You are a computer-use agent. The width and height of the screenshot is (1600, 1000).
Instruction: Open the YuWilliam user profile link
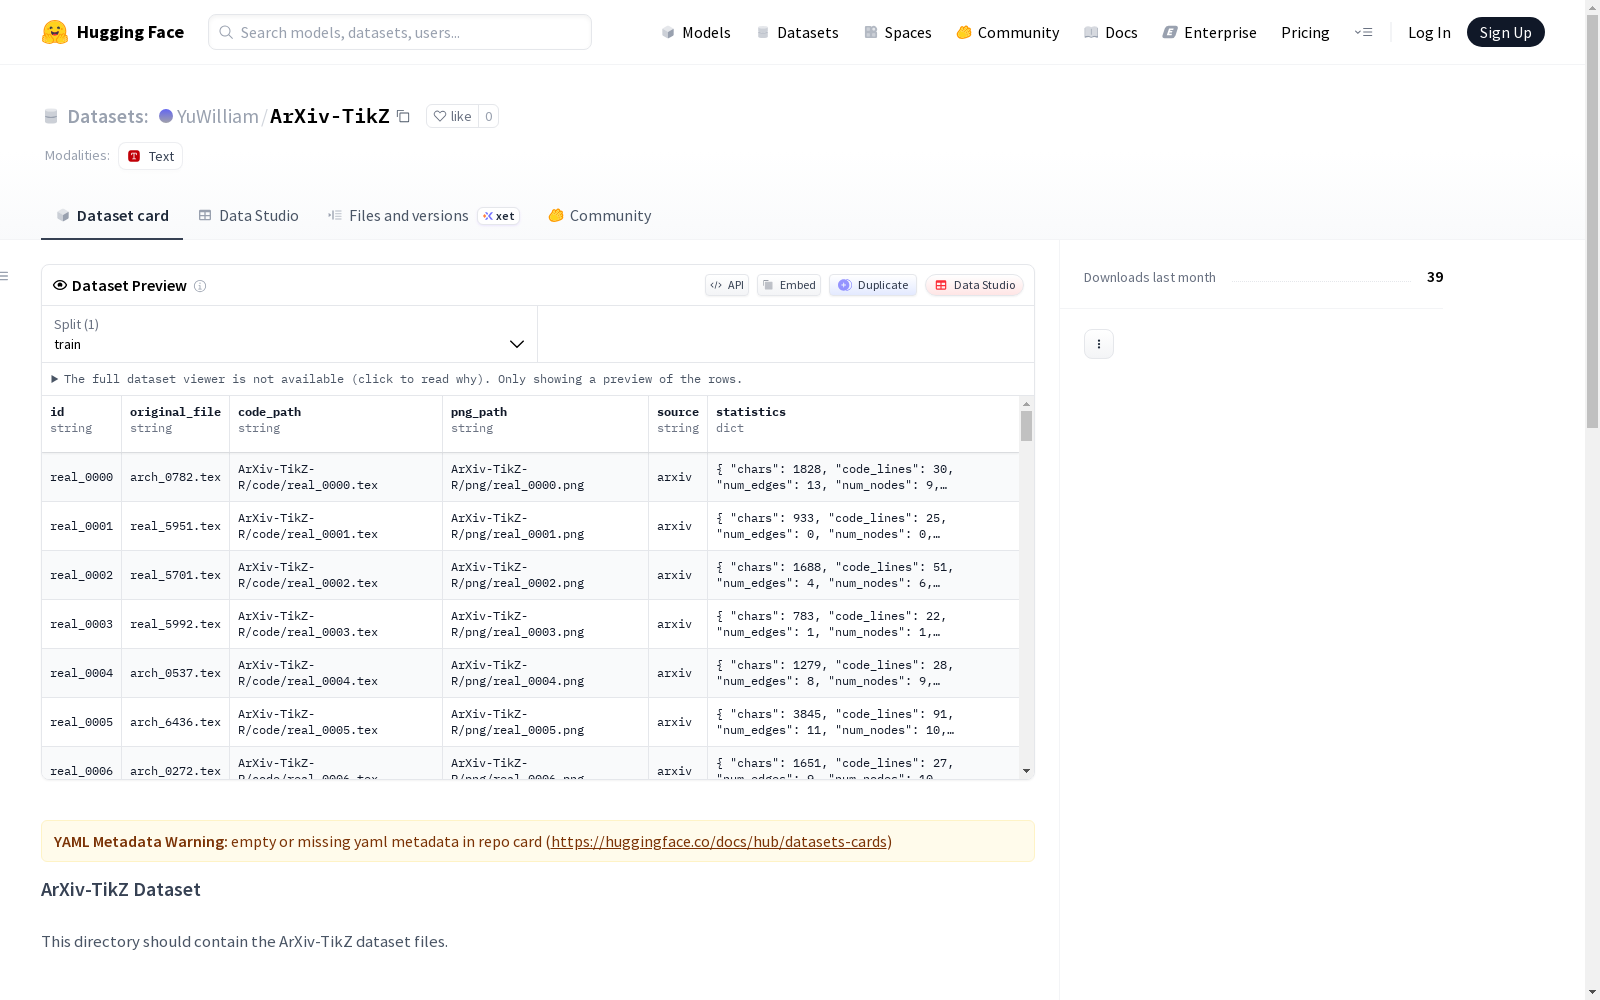click(x=218, y=116)
